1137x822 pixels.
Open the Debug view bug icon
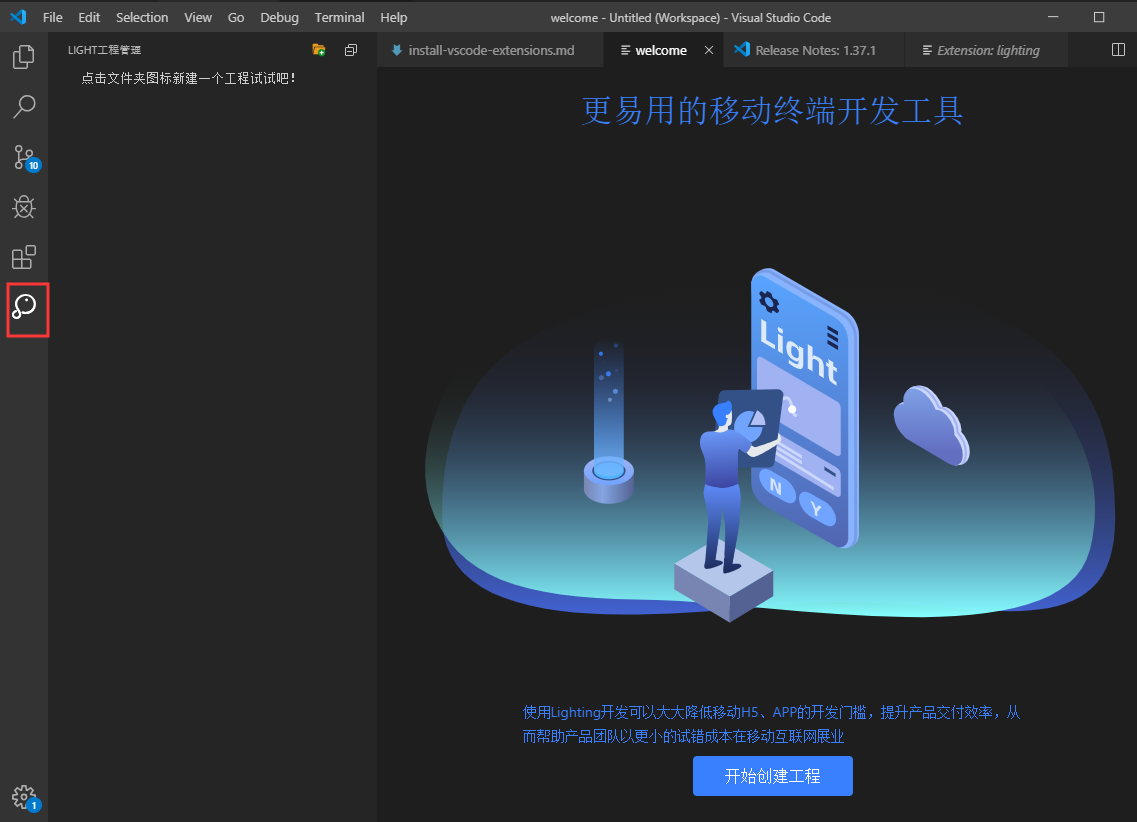24,207
